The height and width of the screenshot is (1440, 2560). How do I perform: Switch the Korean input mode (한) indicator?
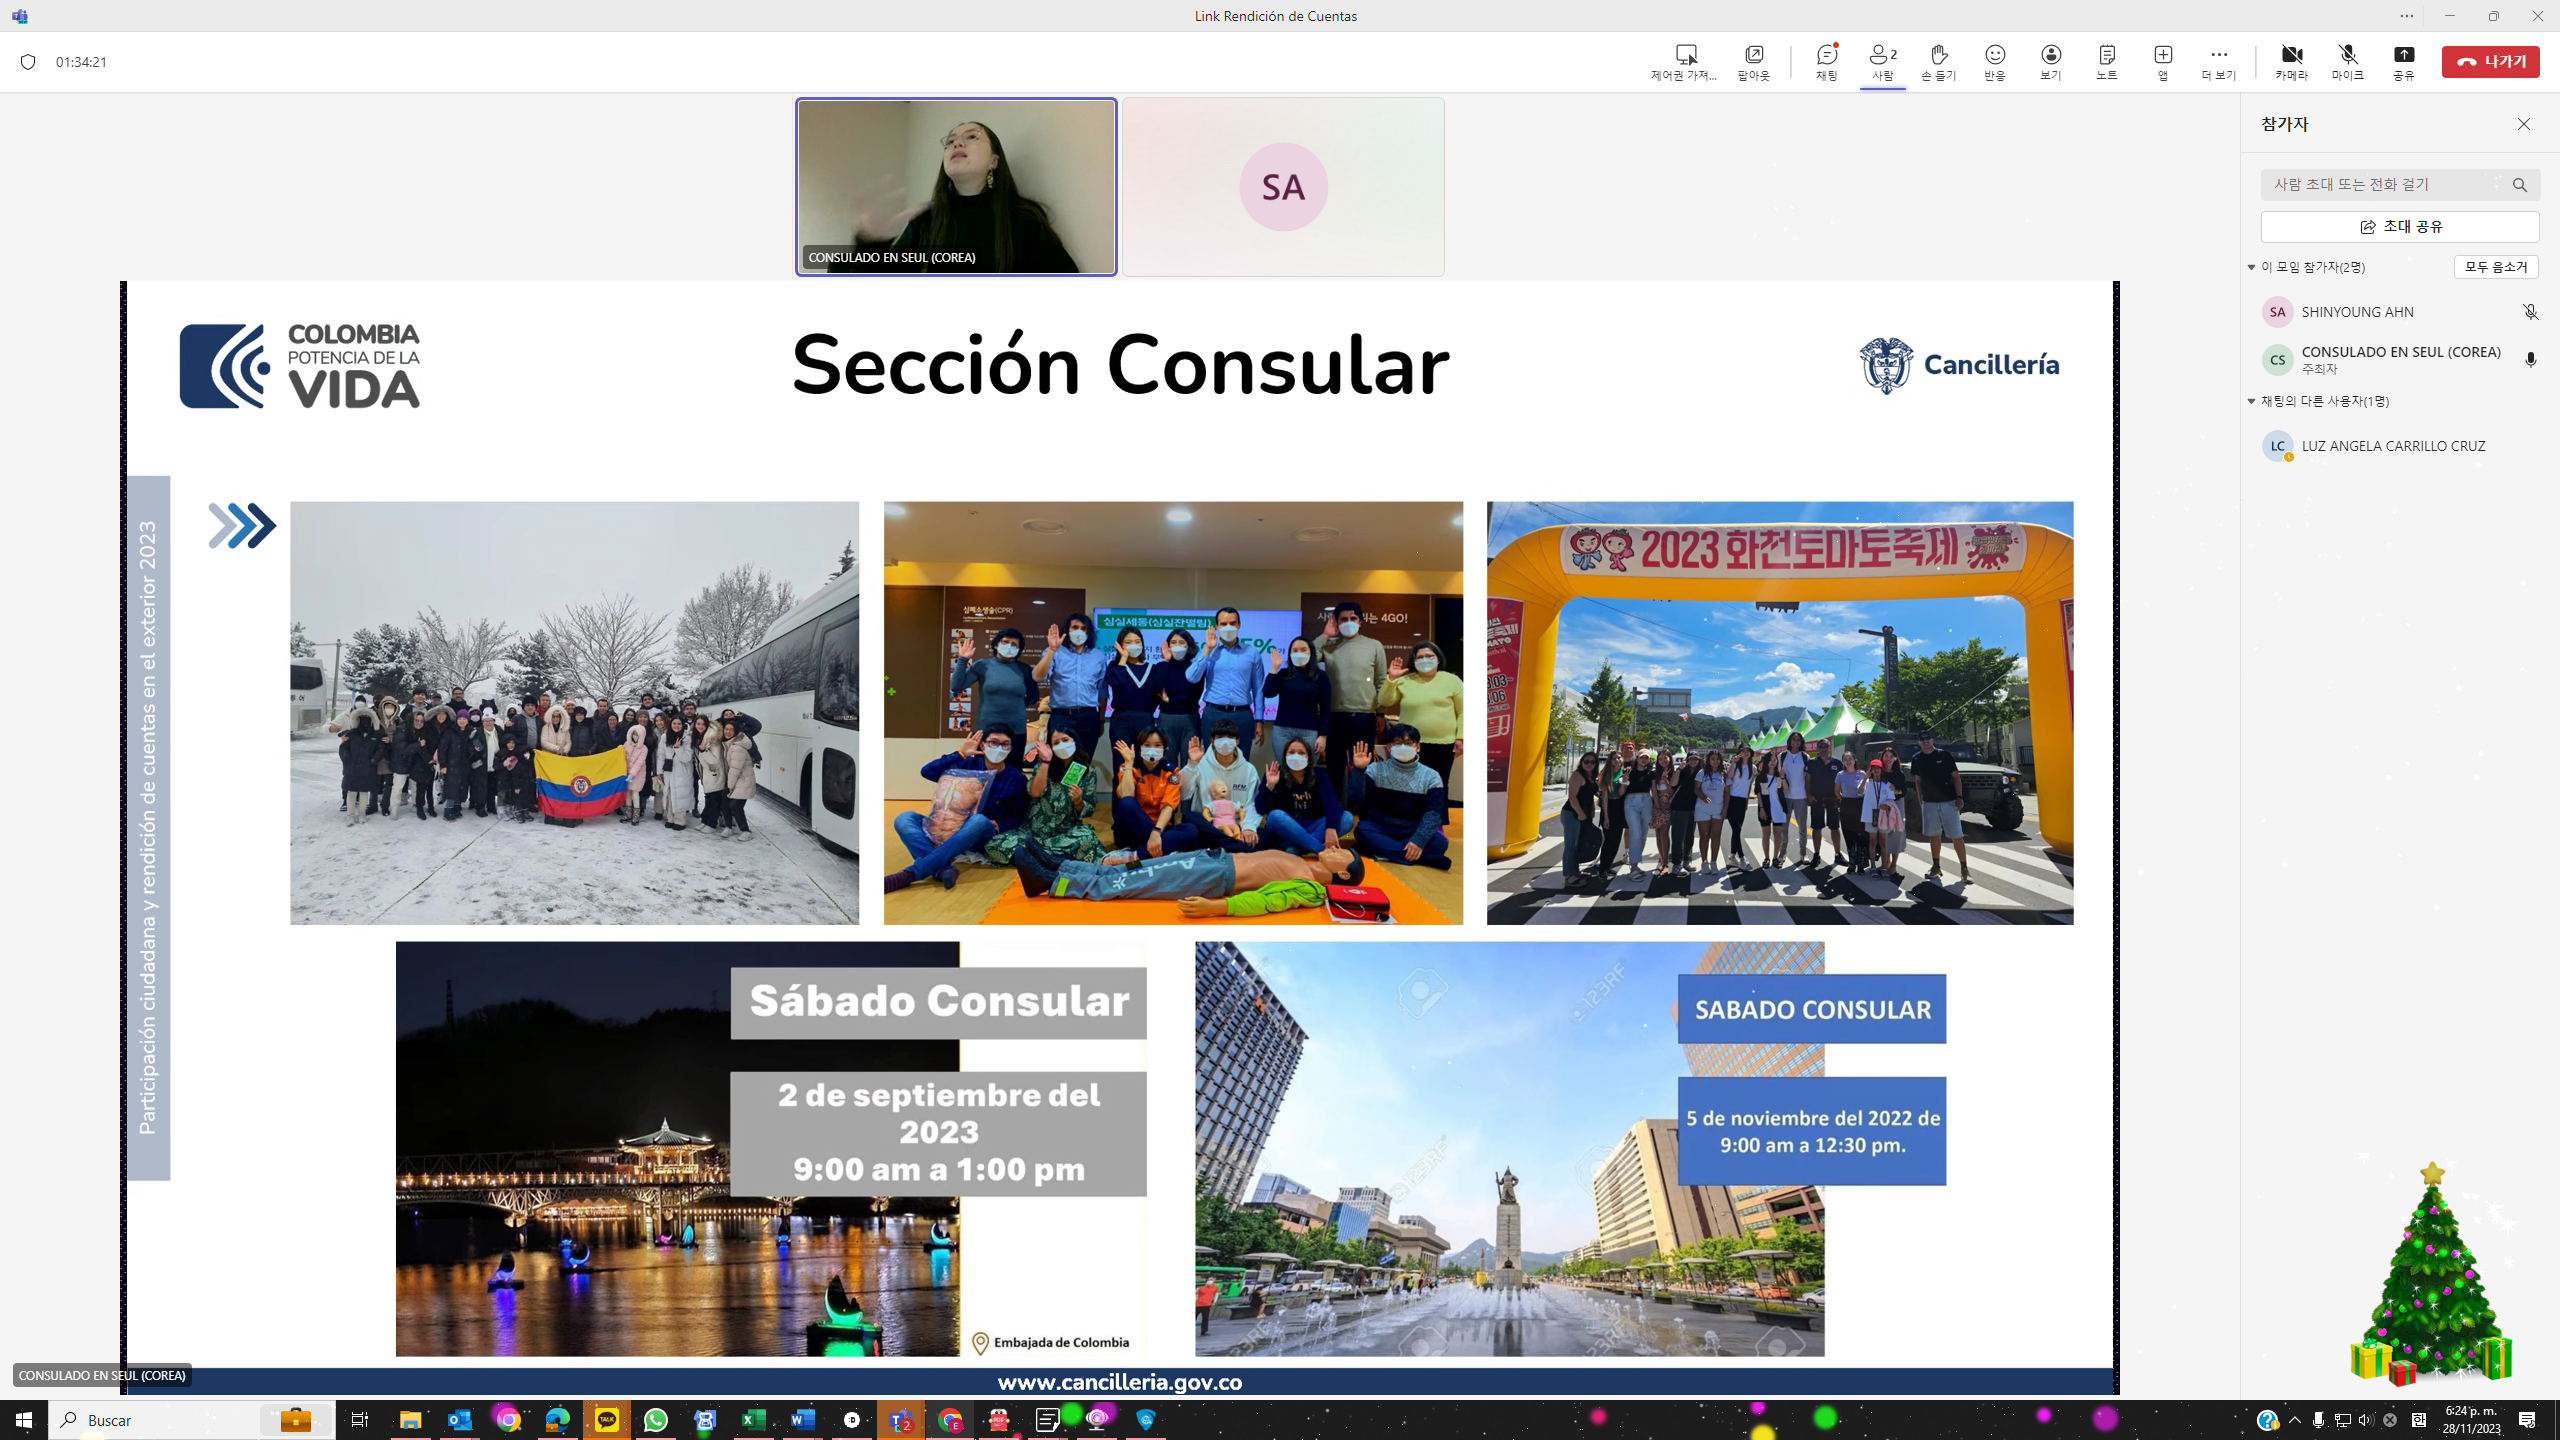click(x=2418, y=1420)
